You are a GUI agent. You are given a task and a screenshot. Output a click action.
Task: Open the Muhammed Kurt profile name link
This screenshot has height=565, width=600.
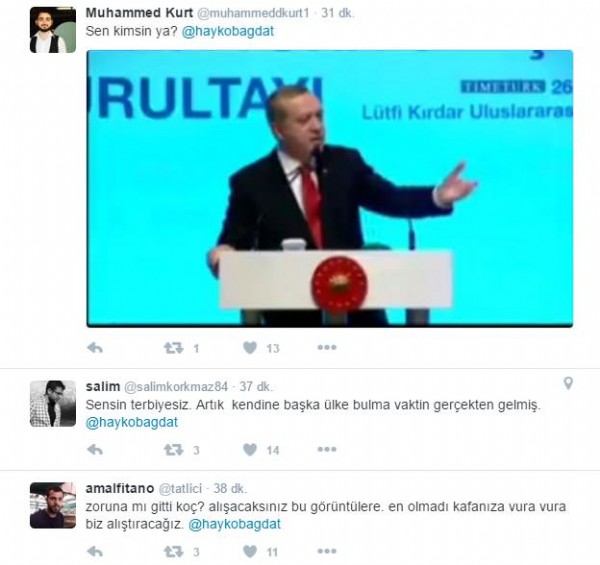[x=139, y=13]
